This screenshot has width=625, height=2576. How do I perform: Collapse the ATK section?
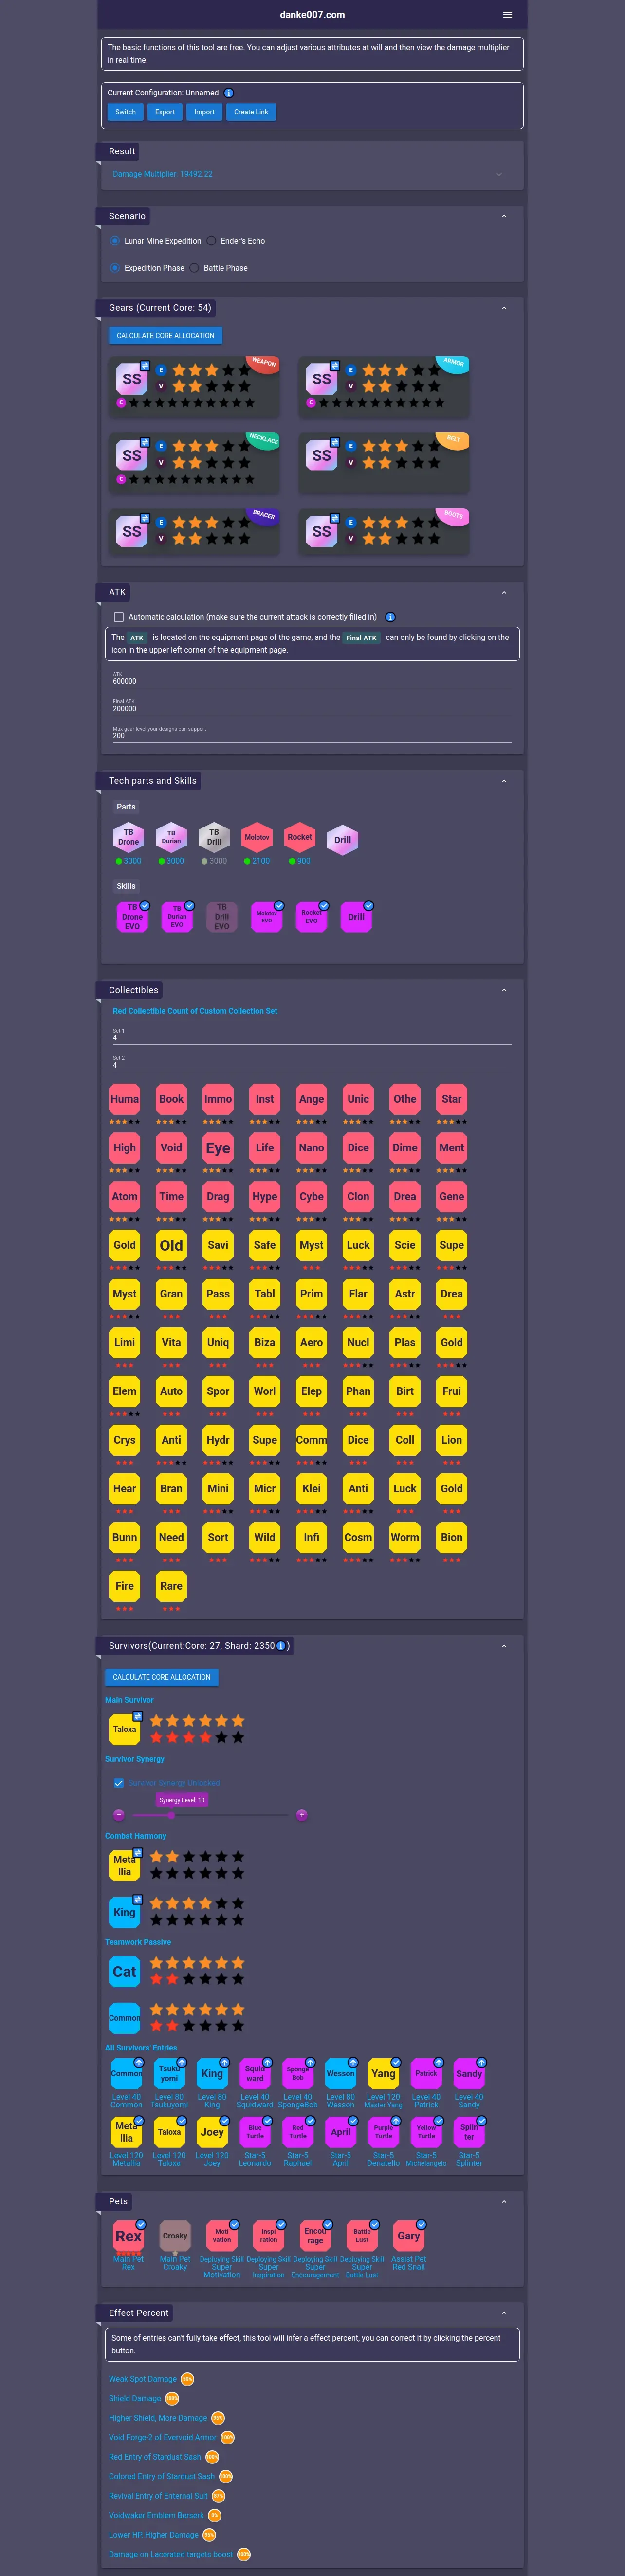pyautogui.click(x=504, y=592)
